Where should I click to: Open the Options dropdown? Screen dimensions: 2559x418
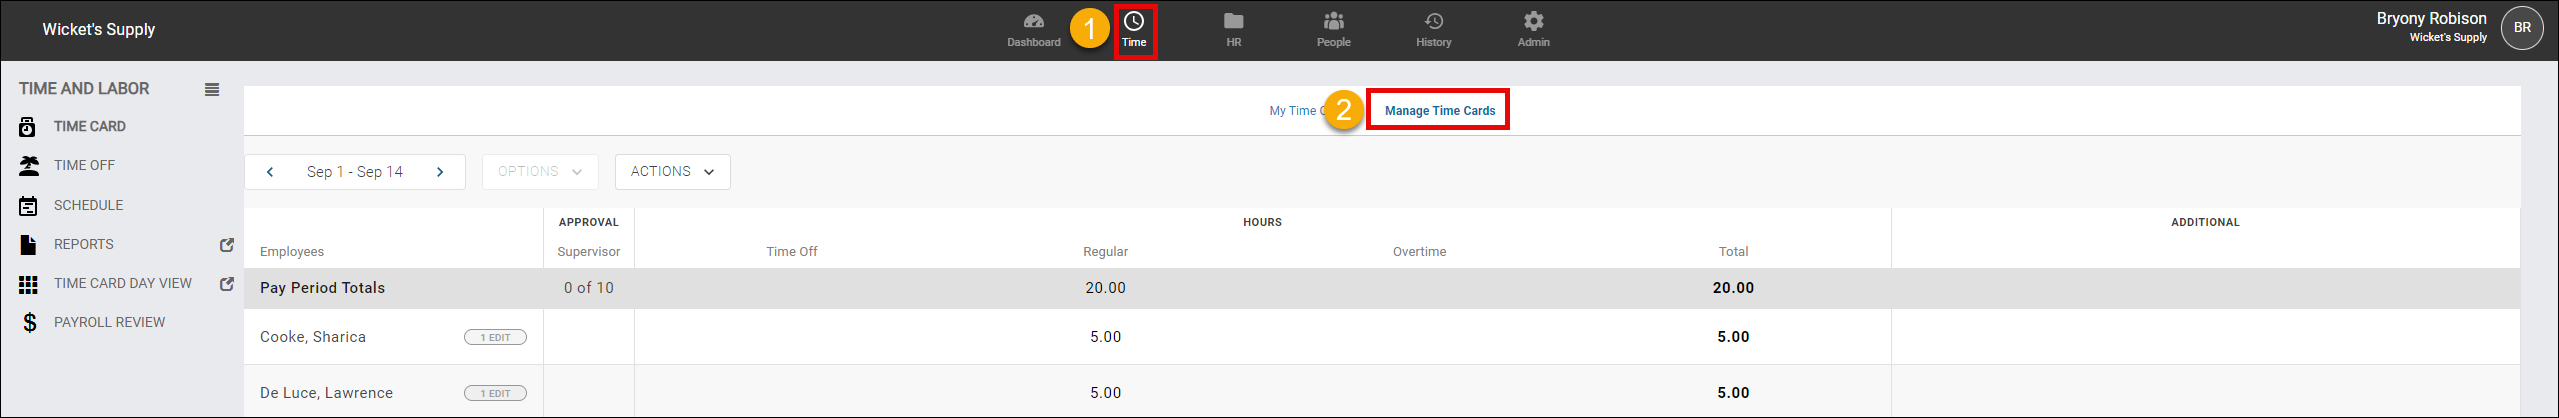tap(540, 172)
